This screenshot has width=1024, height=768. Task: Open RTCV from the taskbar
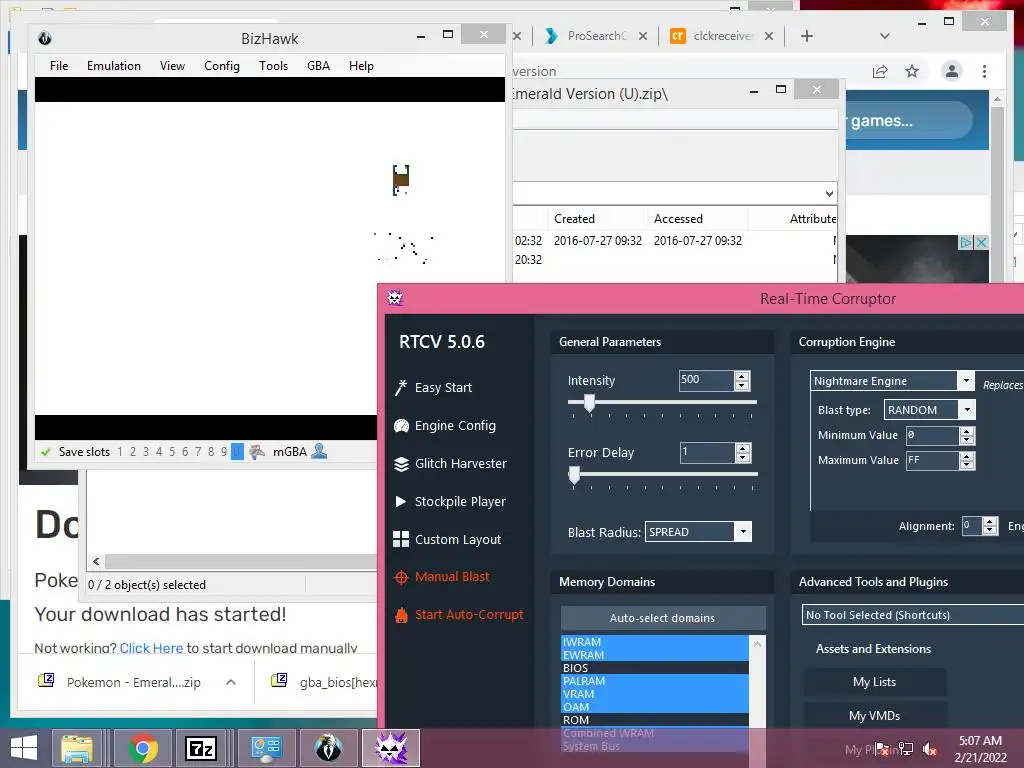point(391,748)
